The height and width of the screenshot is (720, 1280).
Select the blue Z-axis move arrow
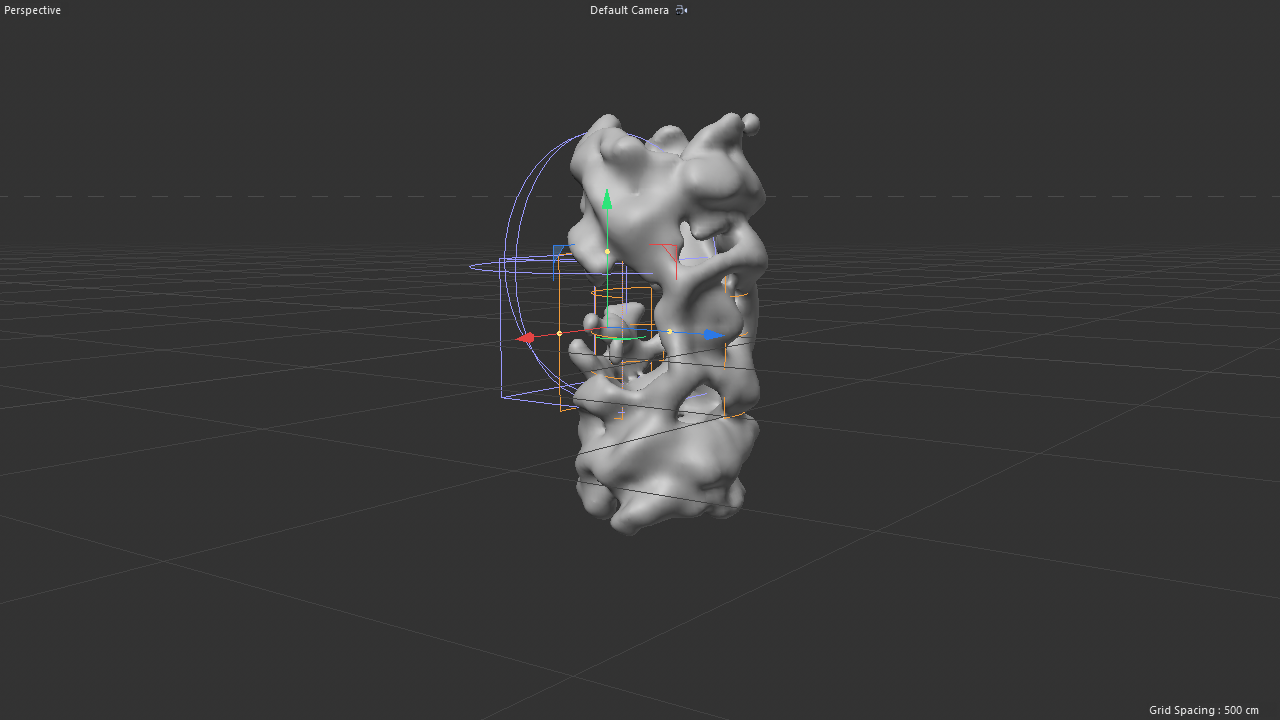coord(711,333)
